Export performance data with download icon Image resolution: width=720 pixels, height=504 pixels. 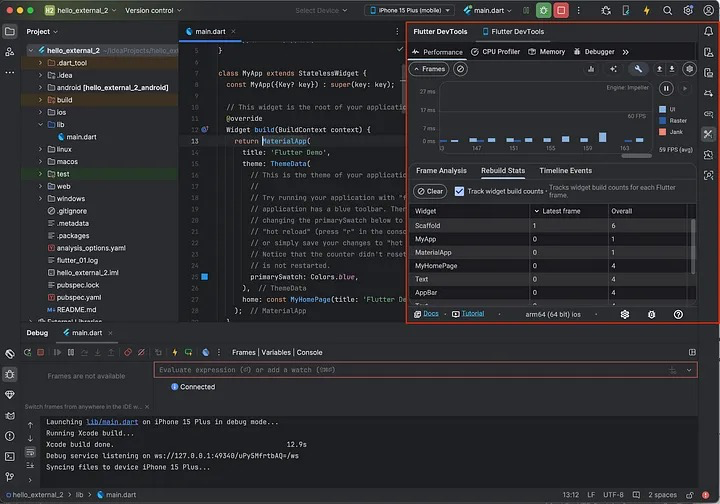point(672,69)
